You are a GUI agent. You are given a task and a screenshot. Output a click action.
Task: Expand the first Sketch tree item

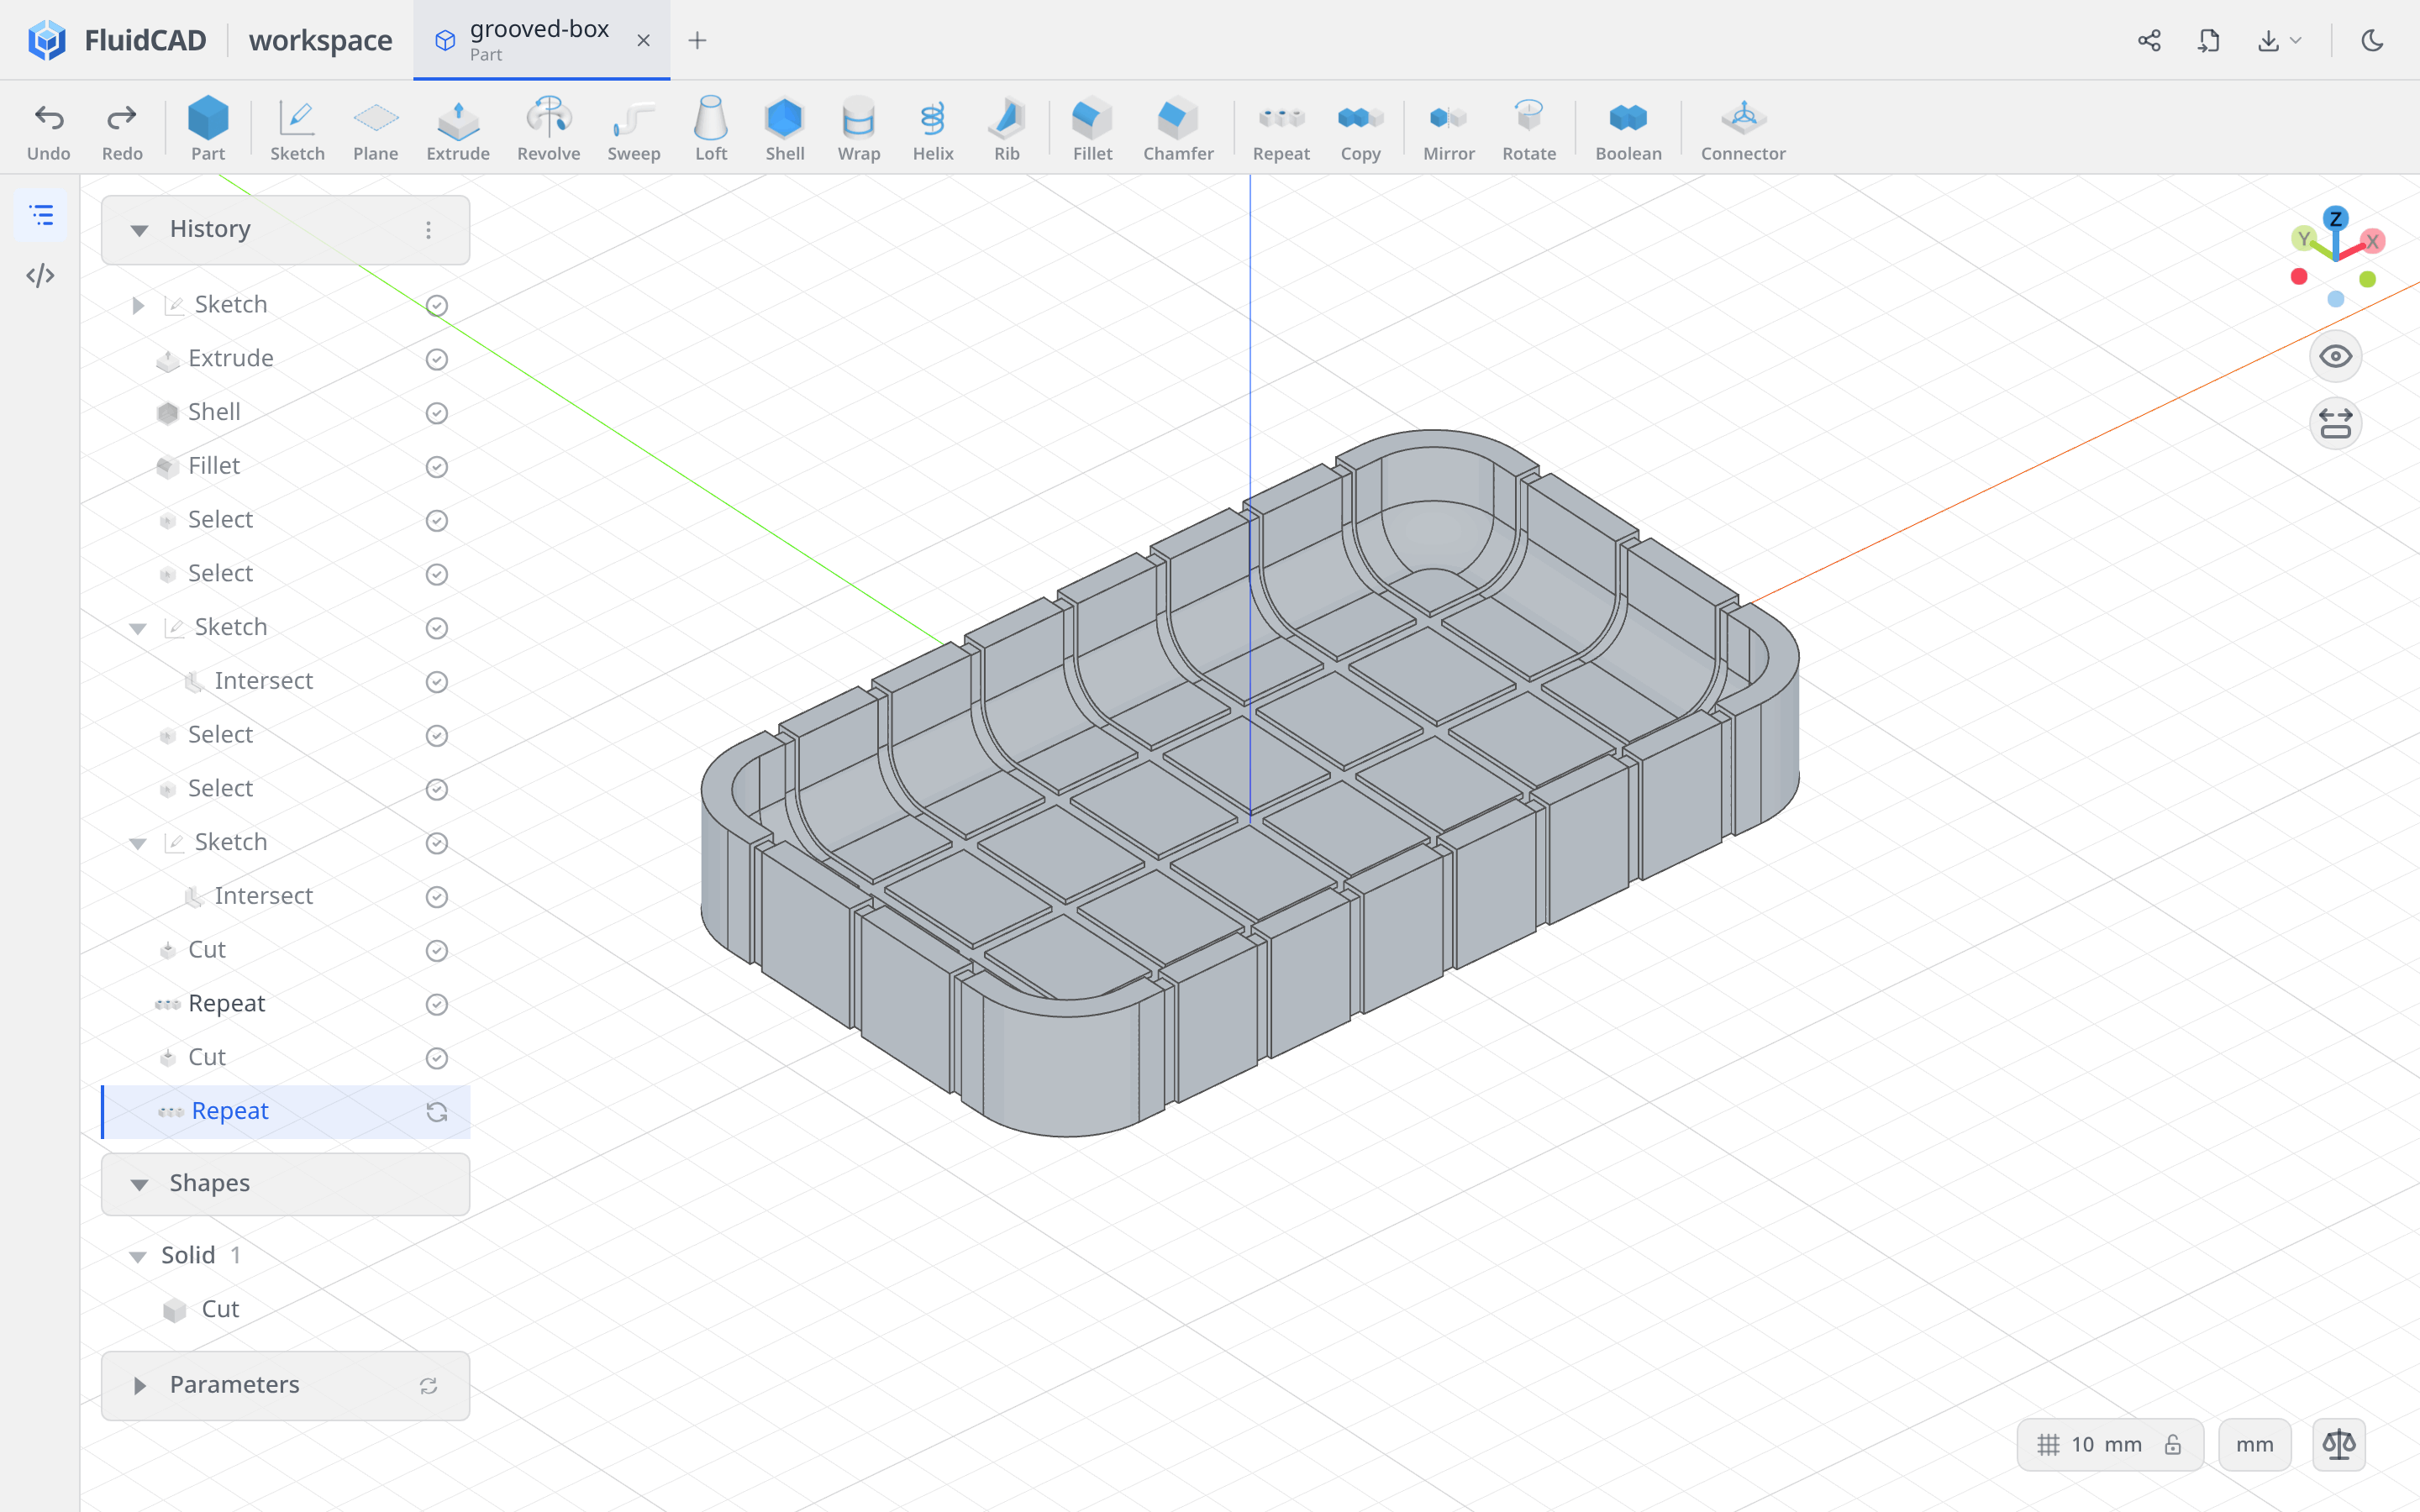click(x=138, y=305)
